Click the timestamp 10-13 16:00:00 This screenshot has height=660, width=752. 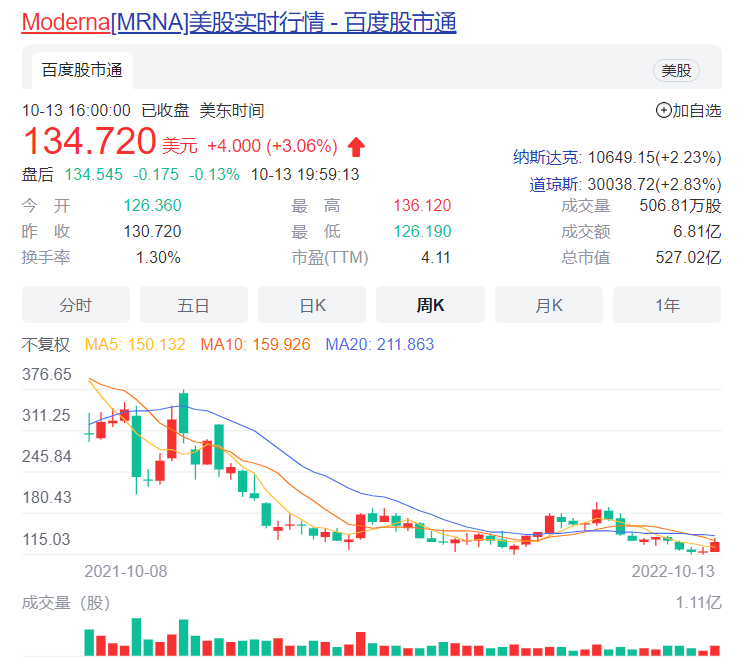click(x=76, y=110)
